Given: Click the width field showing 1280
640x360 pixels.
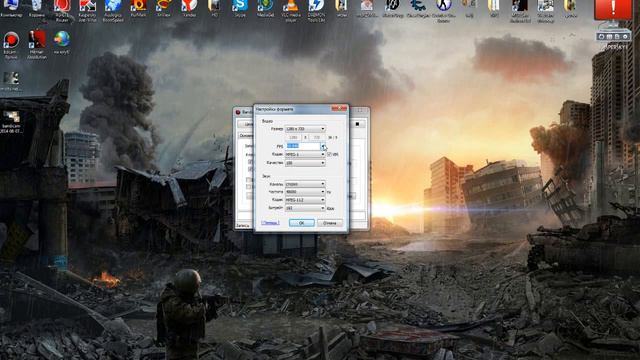Looking at the screenshot, I should click(293, 138).
